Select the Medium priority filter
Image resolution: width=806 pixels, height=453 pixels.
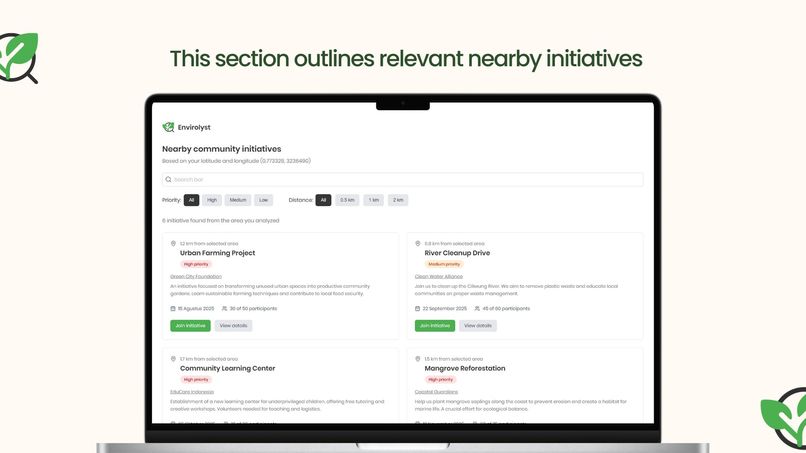[238, 200]
